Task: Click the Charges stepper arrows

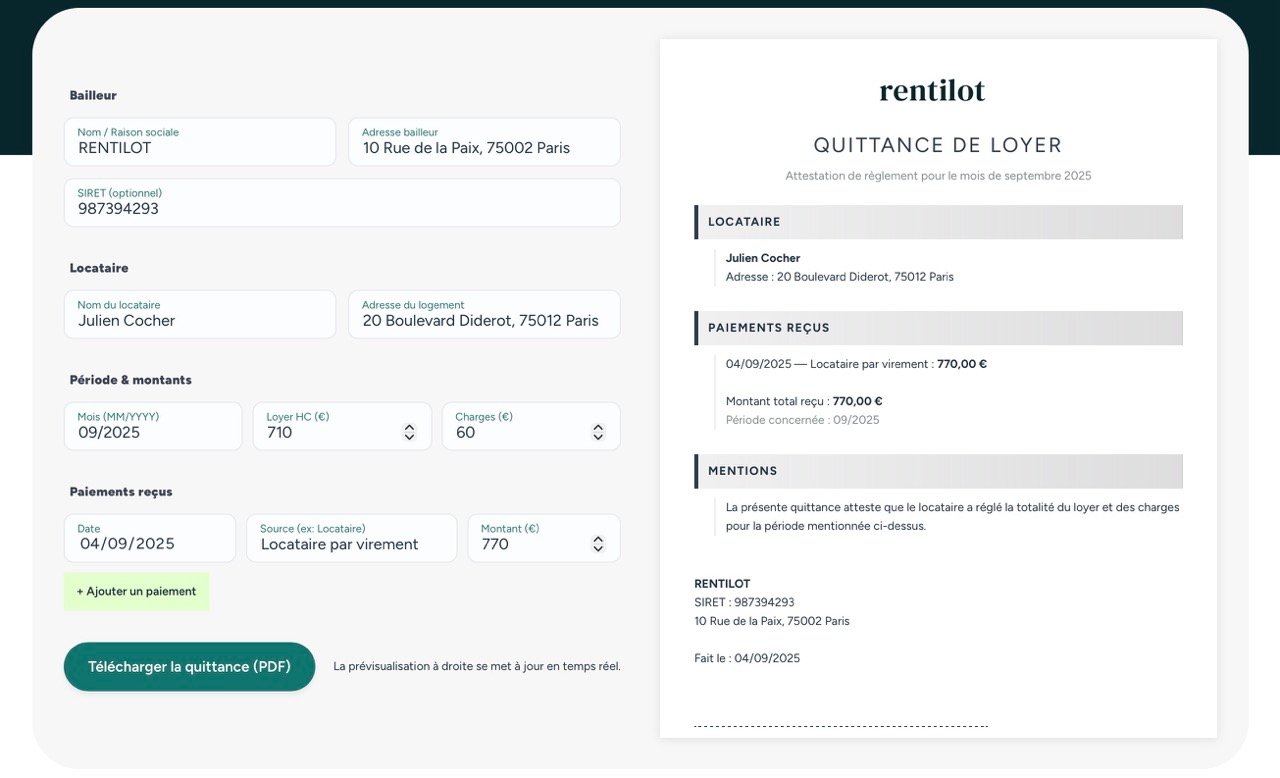Action: [x=598, y=432]
